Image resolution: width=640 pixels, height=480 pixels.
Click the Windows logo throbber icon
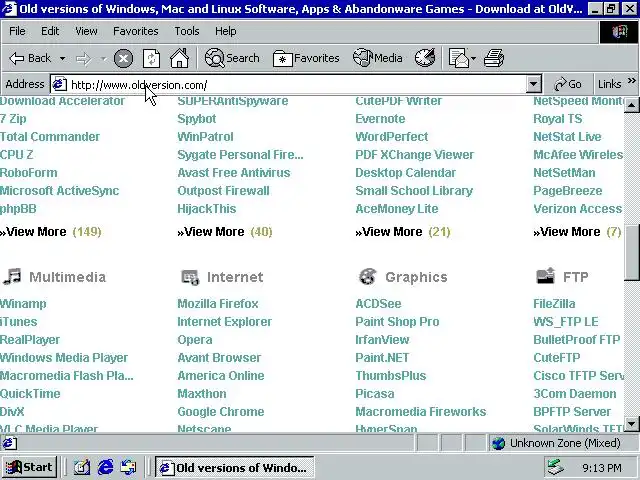(619, 32)
